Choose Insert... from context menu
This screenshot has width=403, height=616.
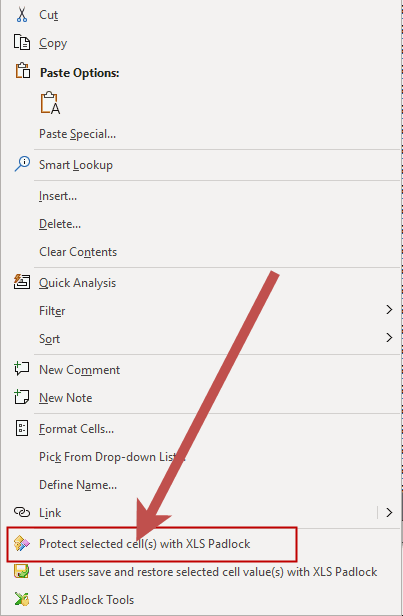(x=58, y=196)
